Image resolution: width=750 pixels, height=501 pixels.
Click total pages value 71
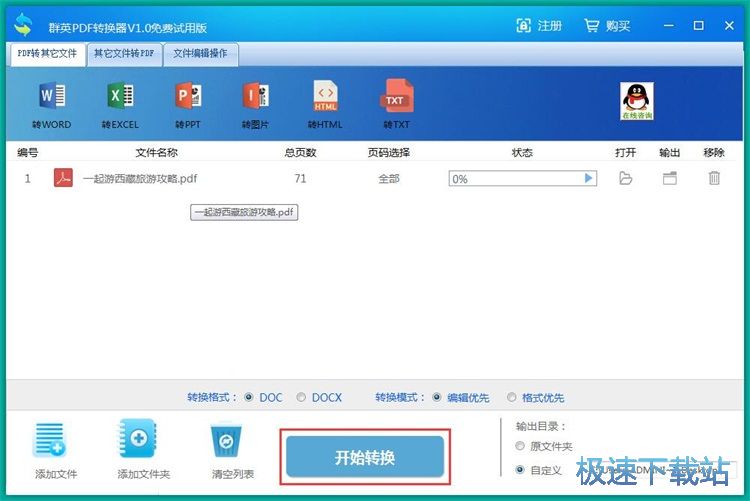point(300,178)
